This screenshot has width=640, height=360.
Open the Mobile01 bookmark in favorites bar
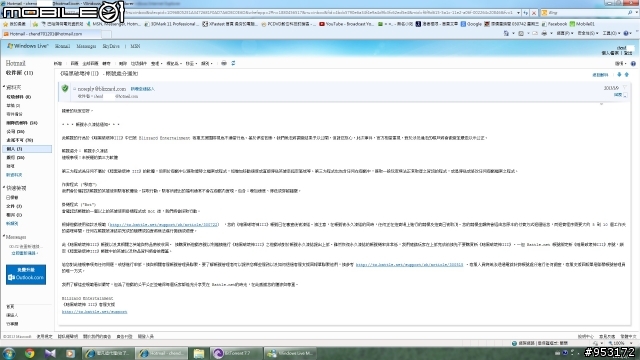(x=582, y=24)
